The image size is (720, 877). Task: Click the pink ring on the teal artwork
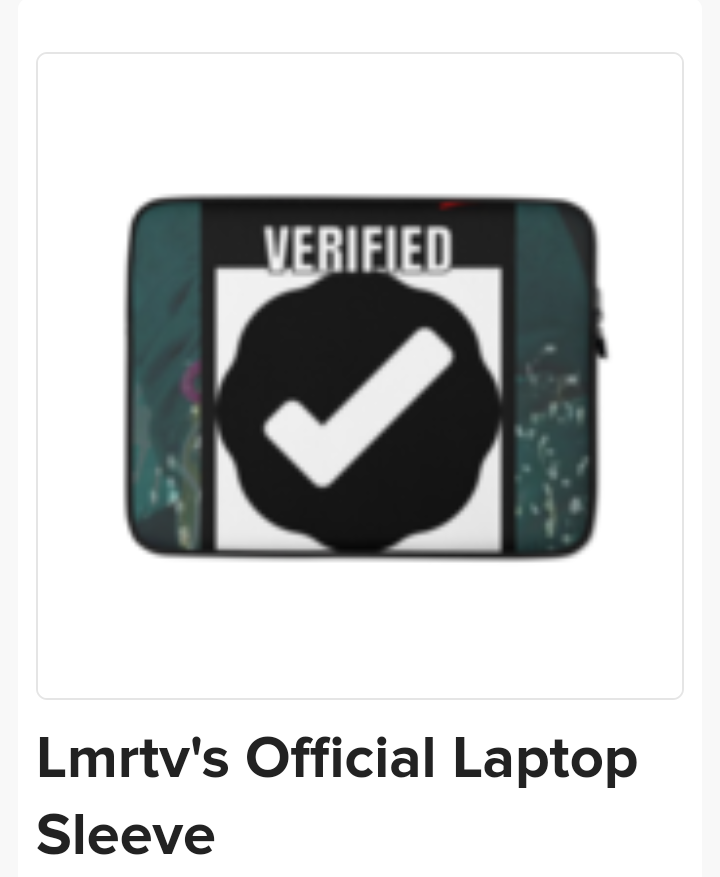tap(192, 381)
